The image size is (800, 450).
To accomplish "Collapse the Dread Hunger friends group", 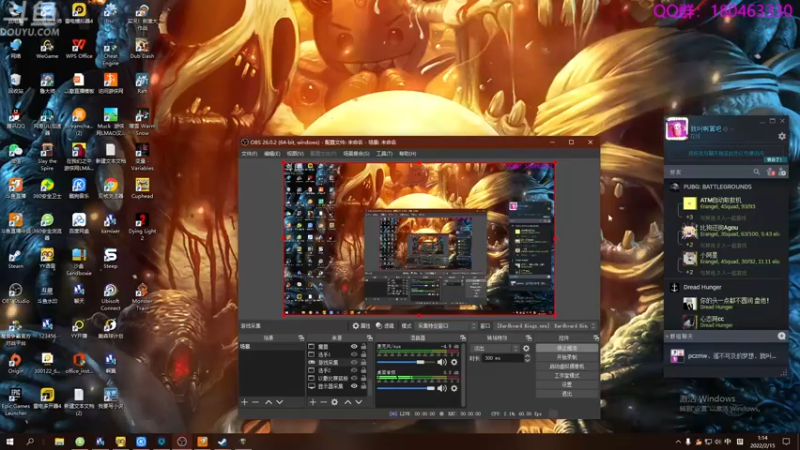I will click(702, 287).
